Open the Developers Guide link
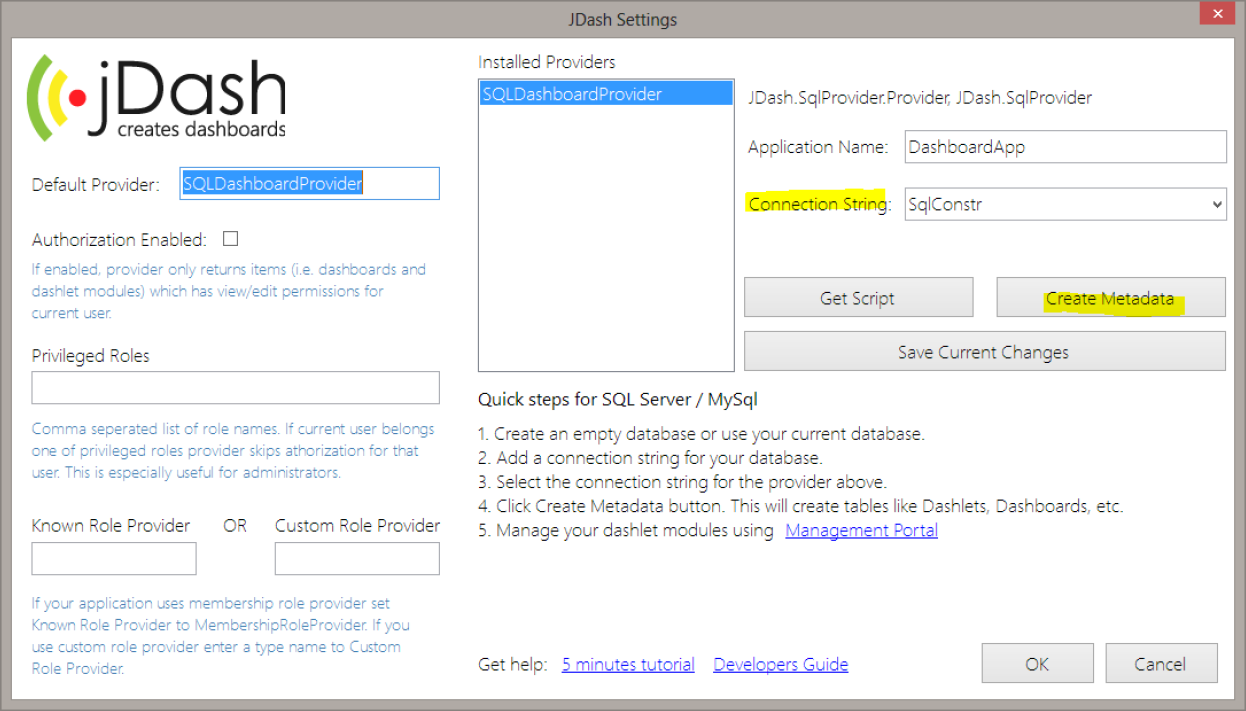Image resolution: width=1246 pixels, height=711 pixels. tap(781, 664)
